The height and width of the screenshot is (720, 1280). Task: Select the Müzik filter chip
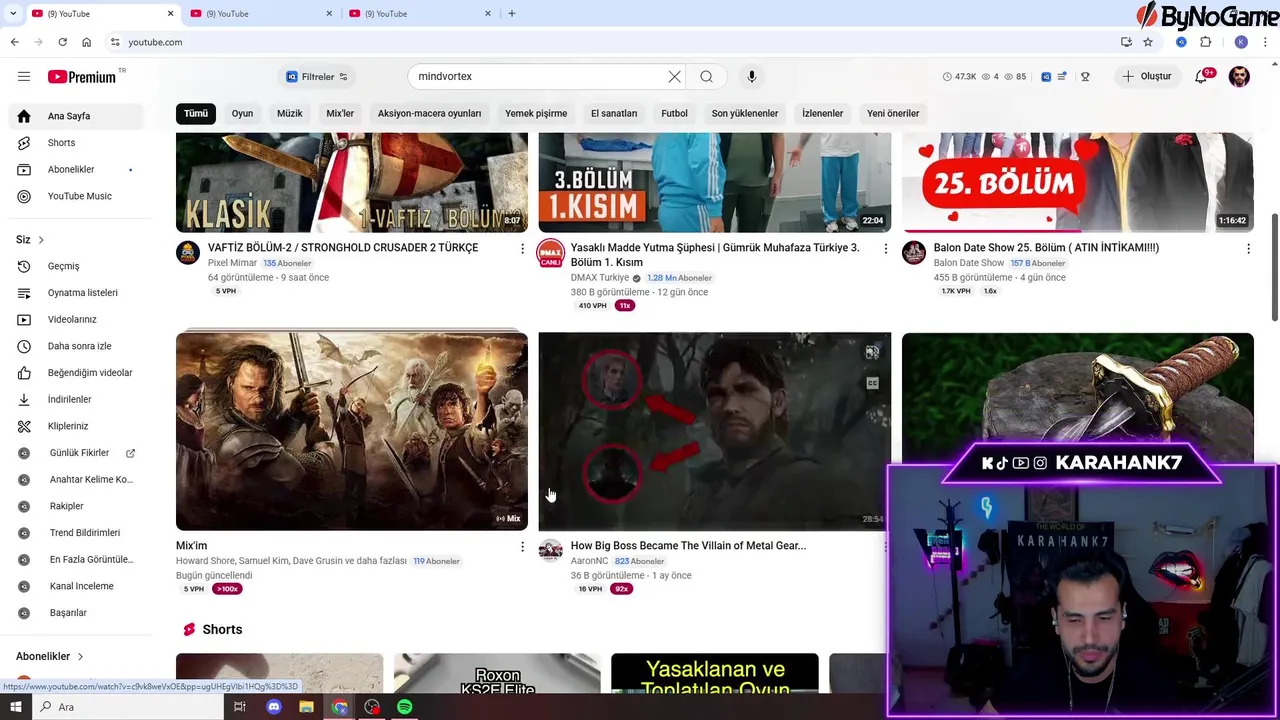coord(290,113)
